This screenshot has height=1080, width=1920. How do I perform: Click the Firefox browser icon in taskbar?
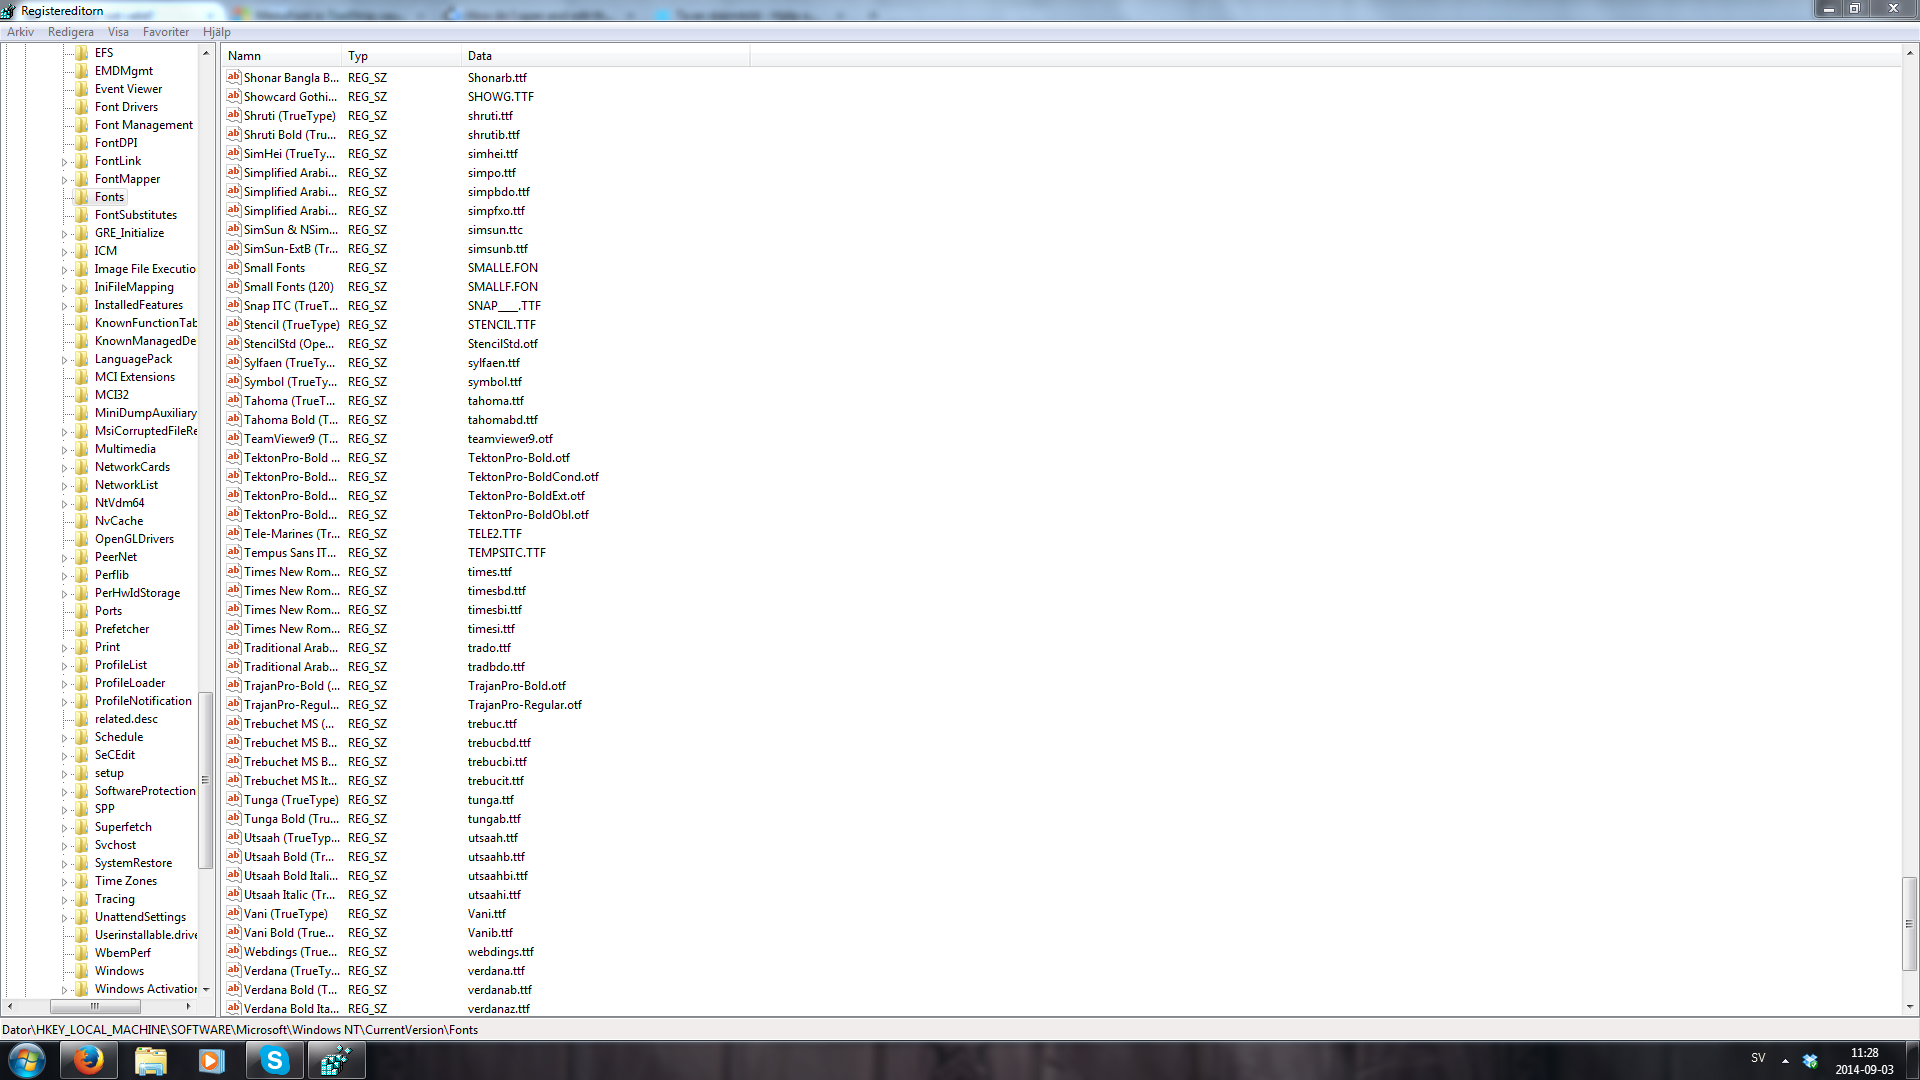pyautogui.click(x=87, y=1060)
